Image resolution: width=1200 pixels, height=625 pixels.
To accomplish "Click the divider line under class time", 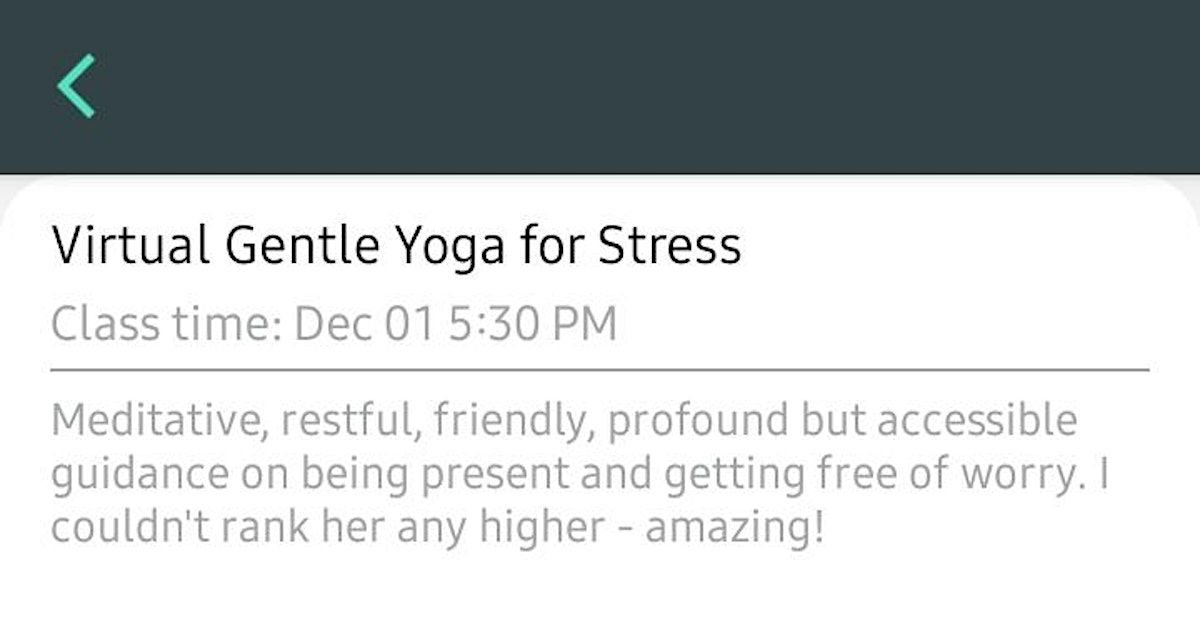I will [600, 370].
